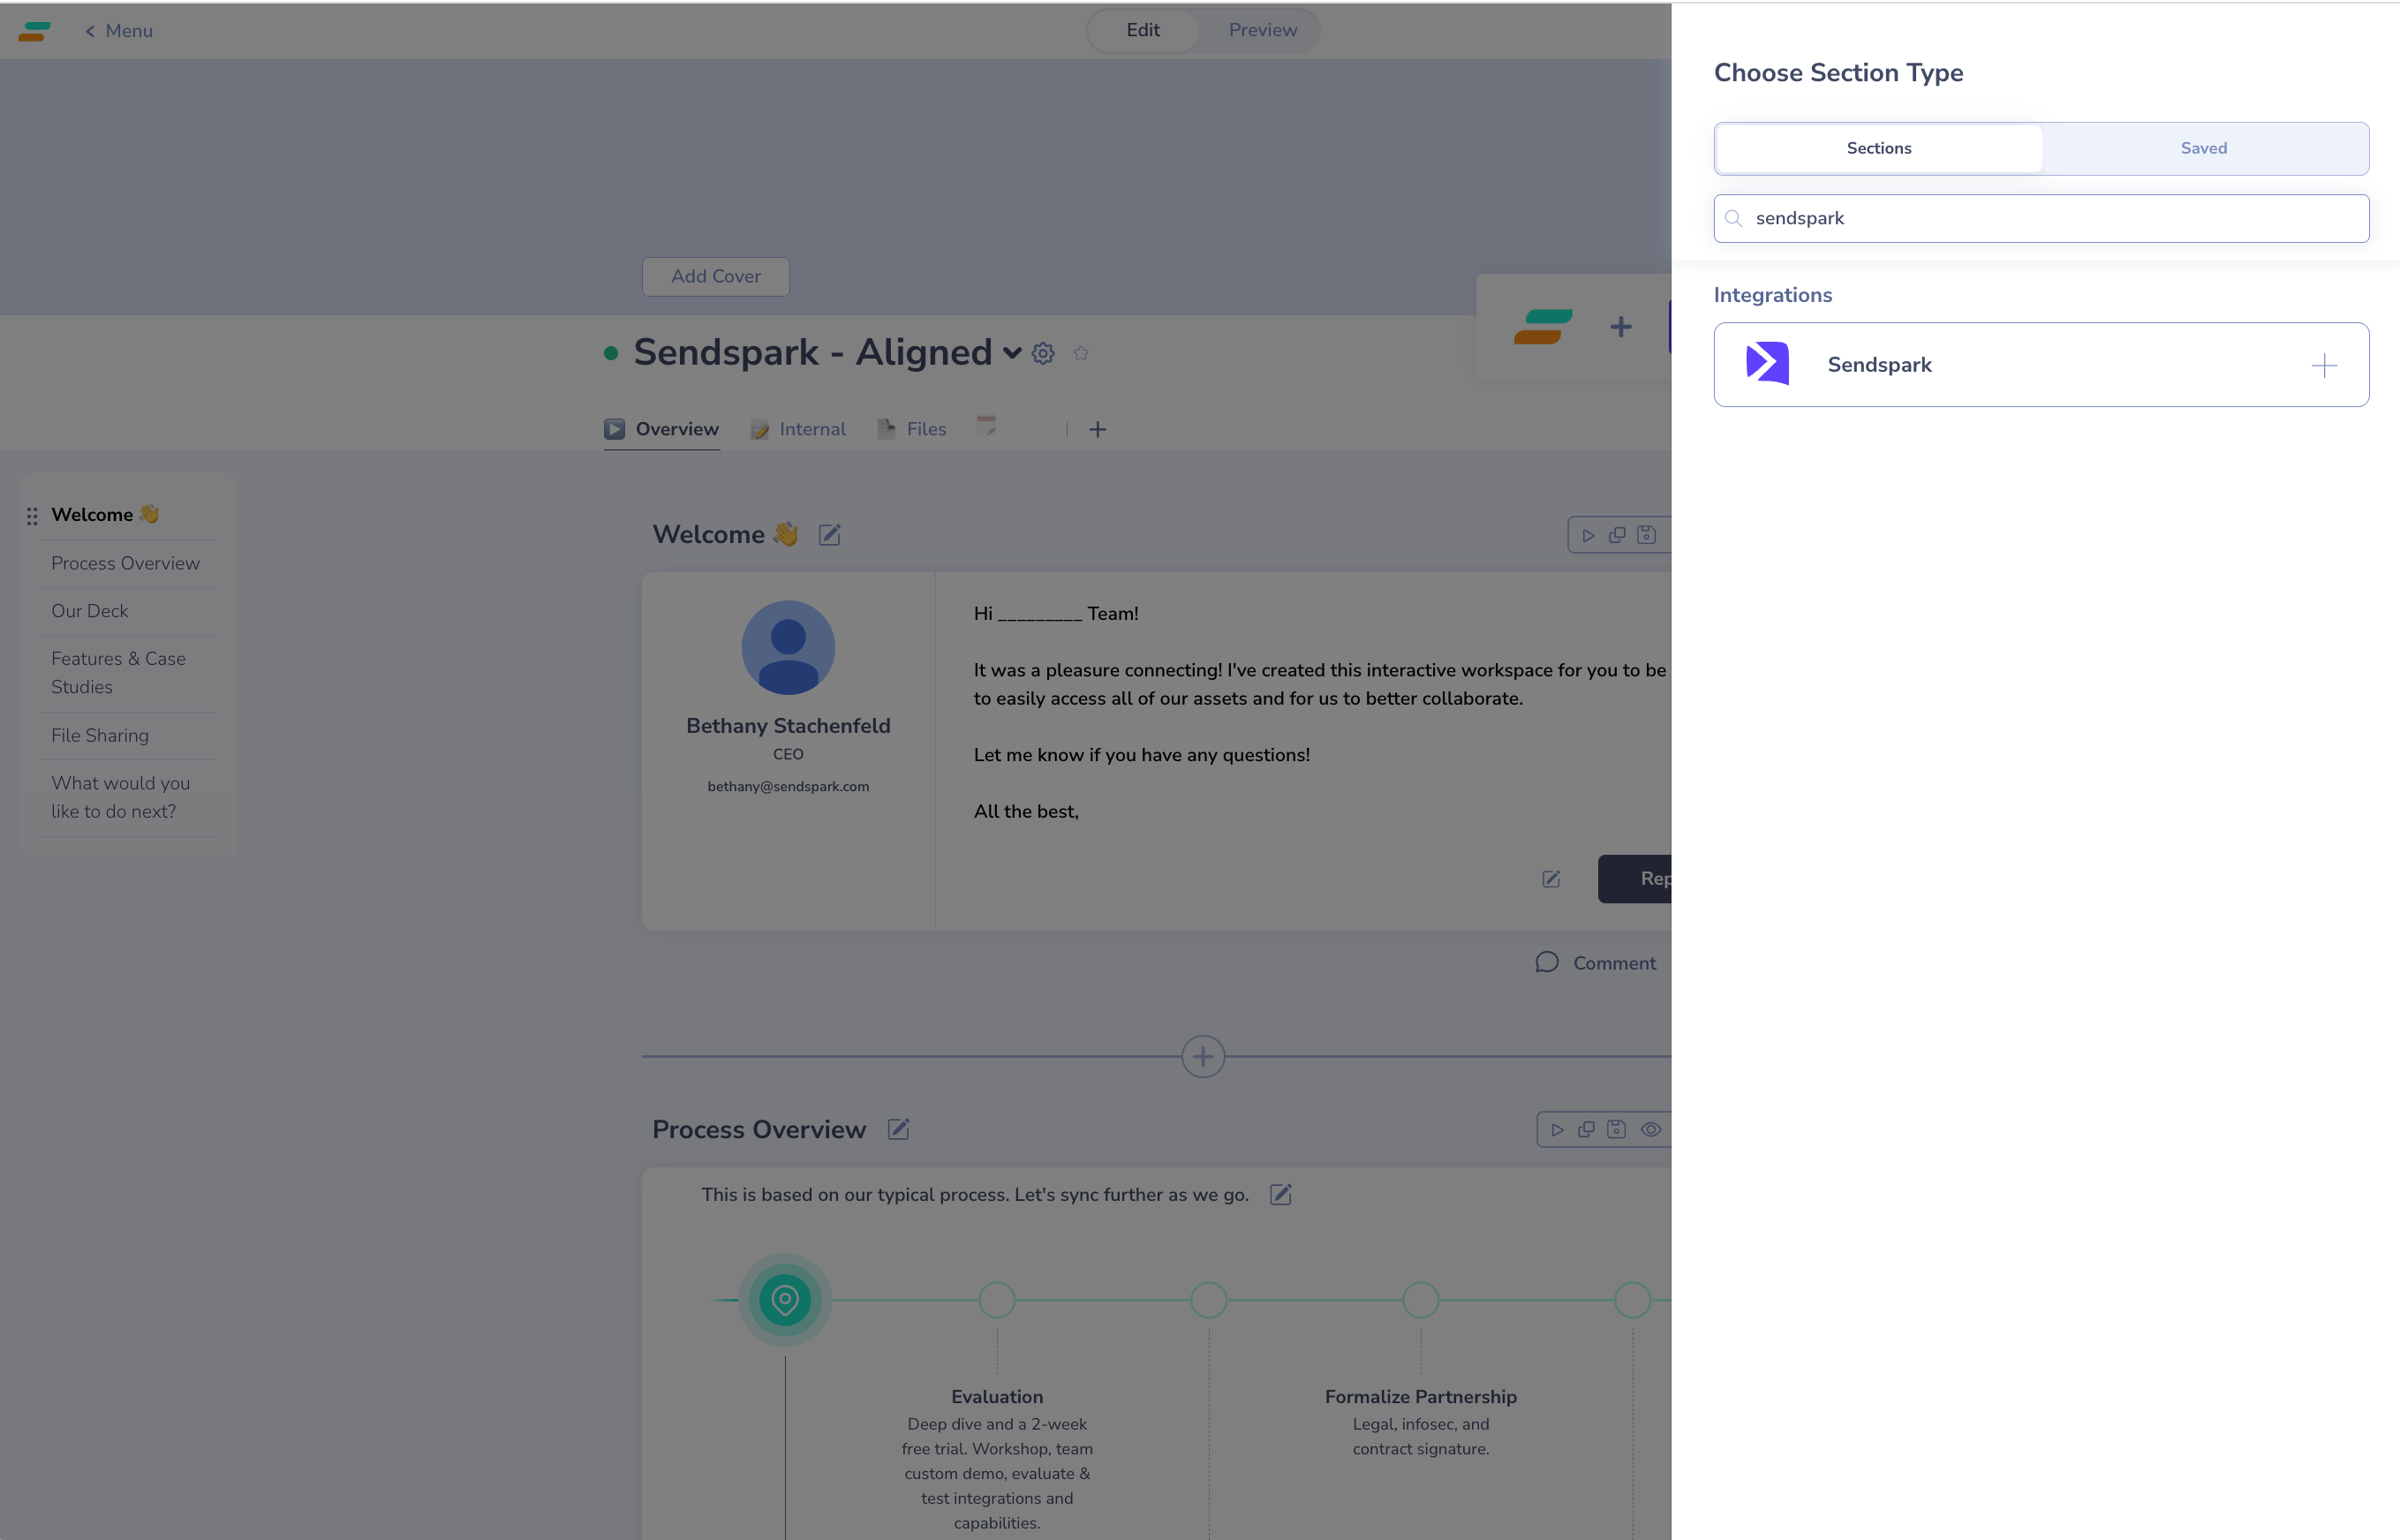Select the Overview tab
The width and height of the screenshot is (2400, 1540).
[662, 429]
